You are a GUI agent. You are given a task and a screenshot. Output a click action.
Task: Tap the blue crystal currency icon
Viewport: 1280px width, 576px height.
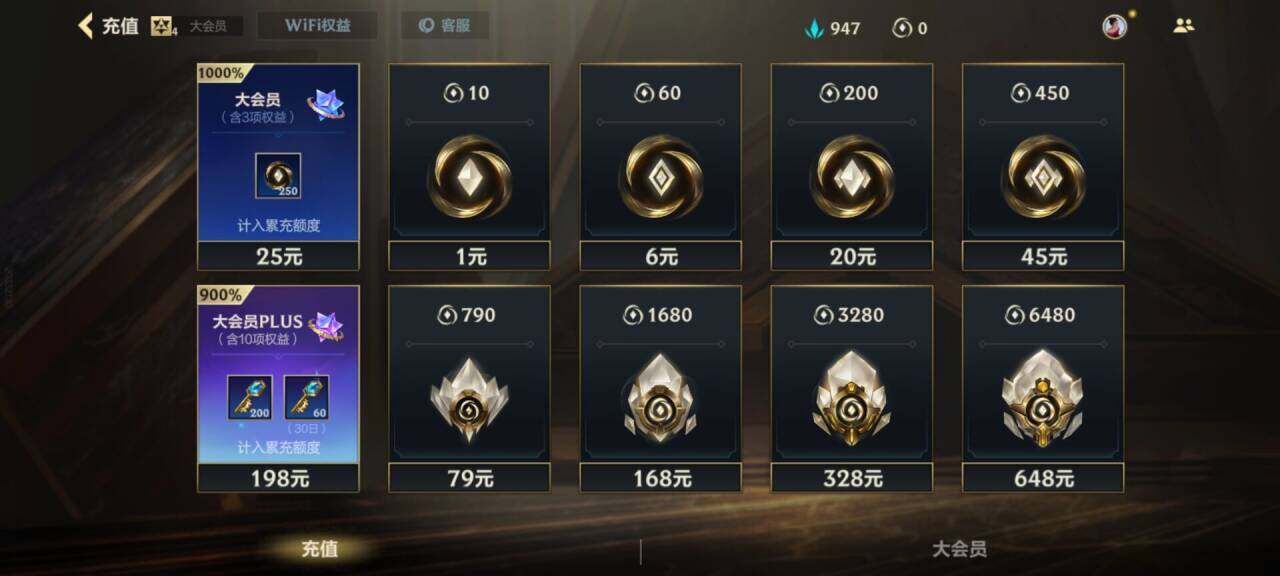click(814, 28)
